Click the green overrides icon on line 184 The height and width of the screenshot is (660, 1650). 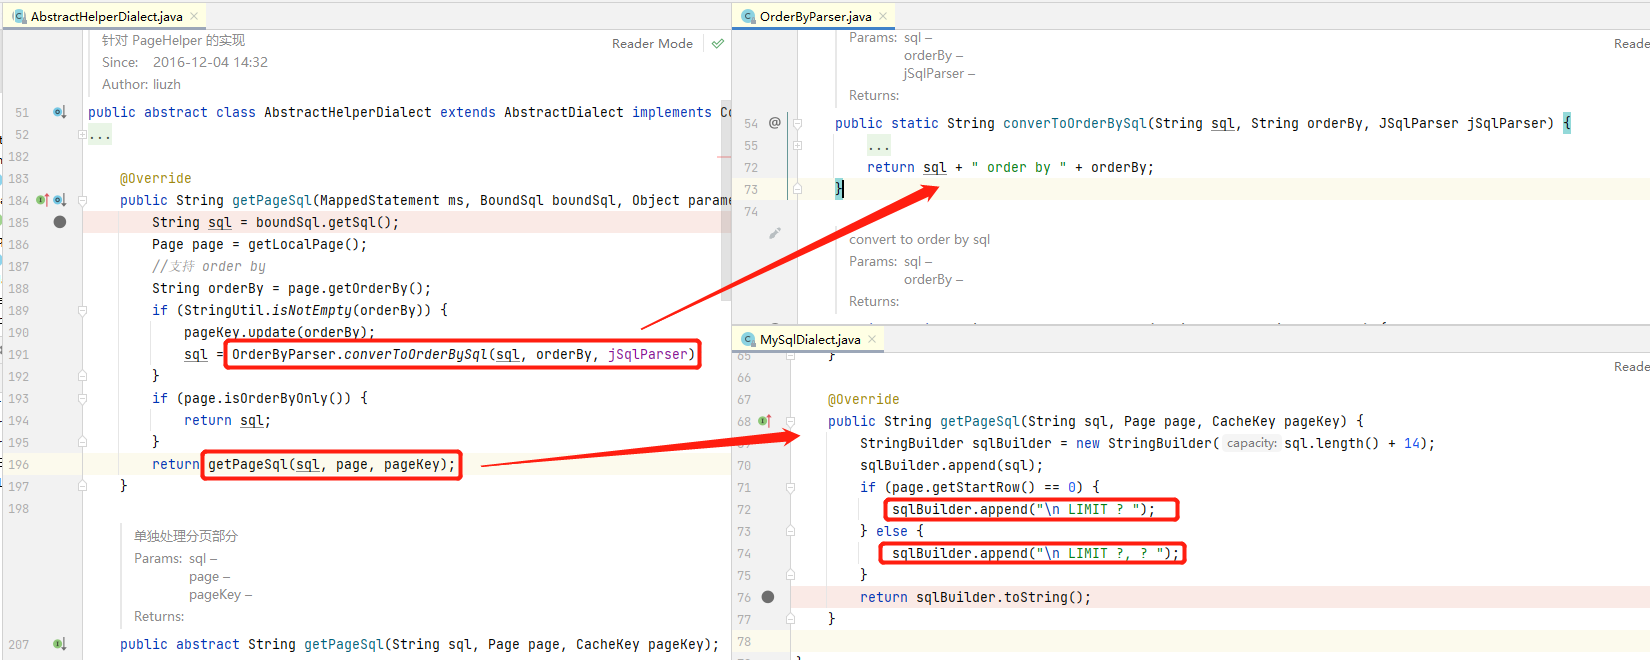point(42,200)
